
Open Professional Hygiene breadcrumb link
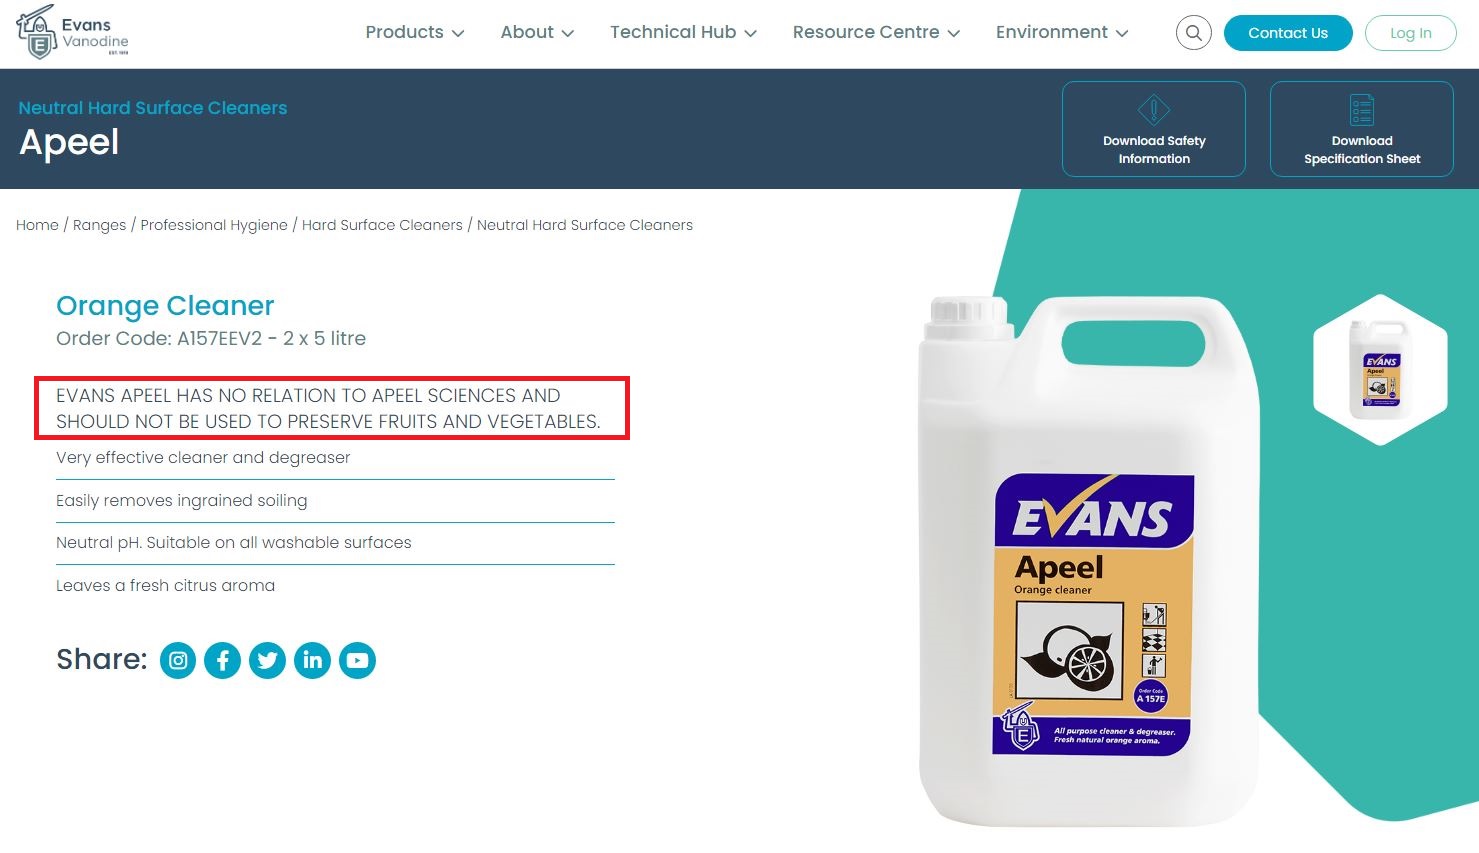click(x=214, y=225)
